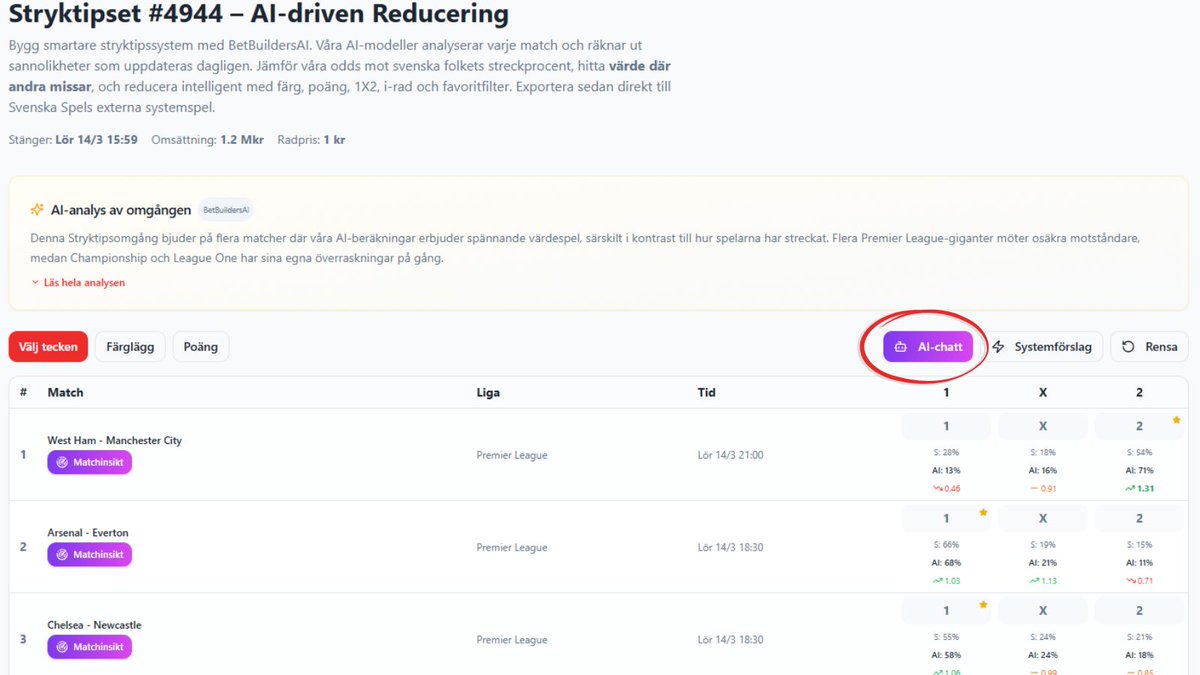Click the BetBuildersAI badge
This screenshot has height=675, width=1200.
point(226,210)
